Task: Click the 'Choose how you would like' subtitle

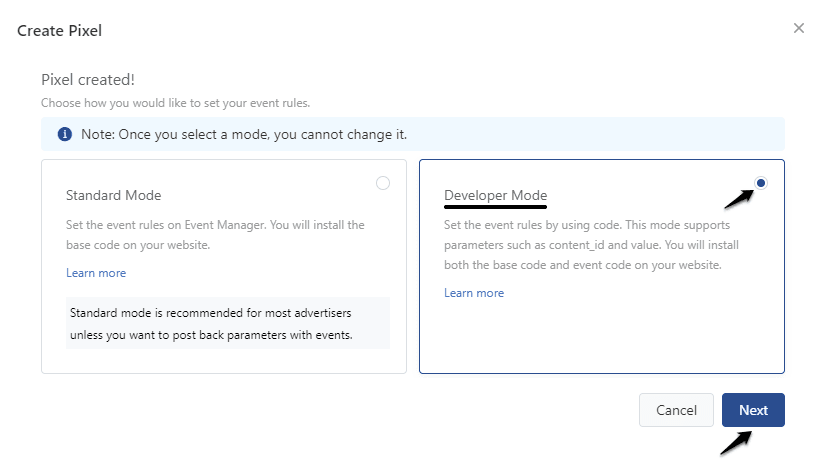Action: (x=175, y=103)
